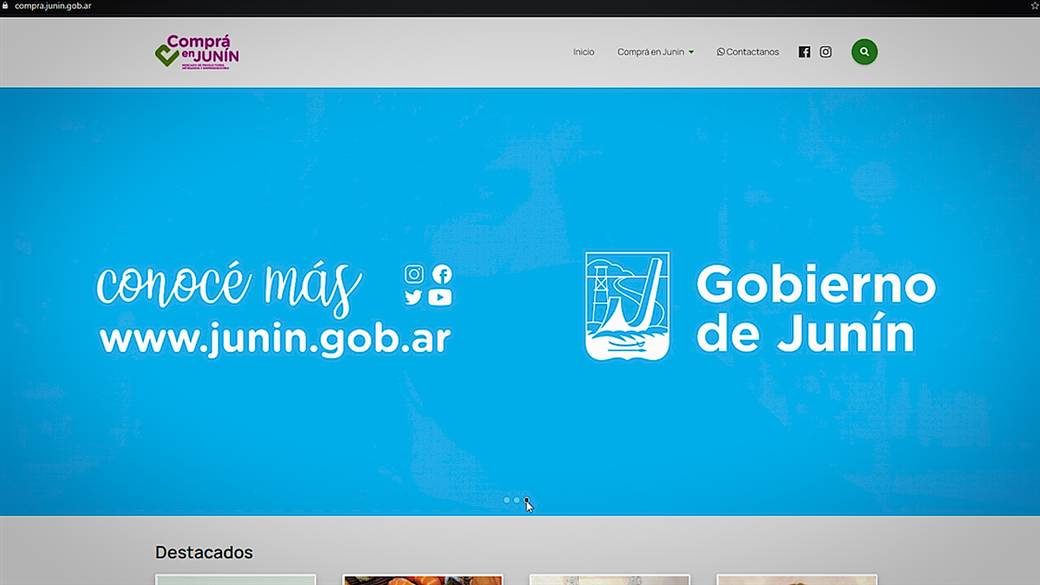Click the www.junin.gob.ar banner text
This screenshot has width=1040, height=585.
click(275, 339)
